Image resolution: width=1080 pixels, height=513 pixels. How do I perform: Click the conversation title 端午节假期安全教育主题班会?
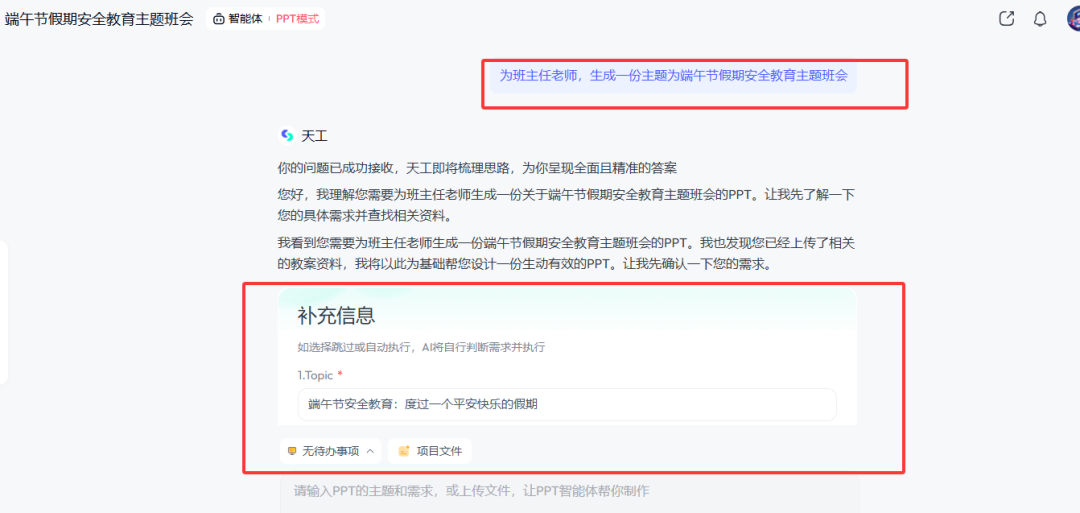pos(99,19)
